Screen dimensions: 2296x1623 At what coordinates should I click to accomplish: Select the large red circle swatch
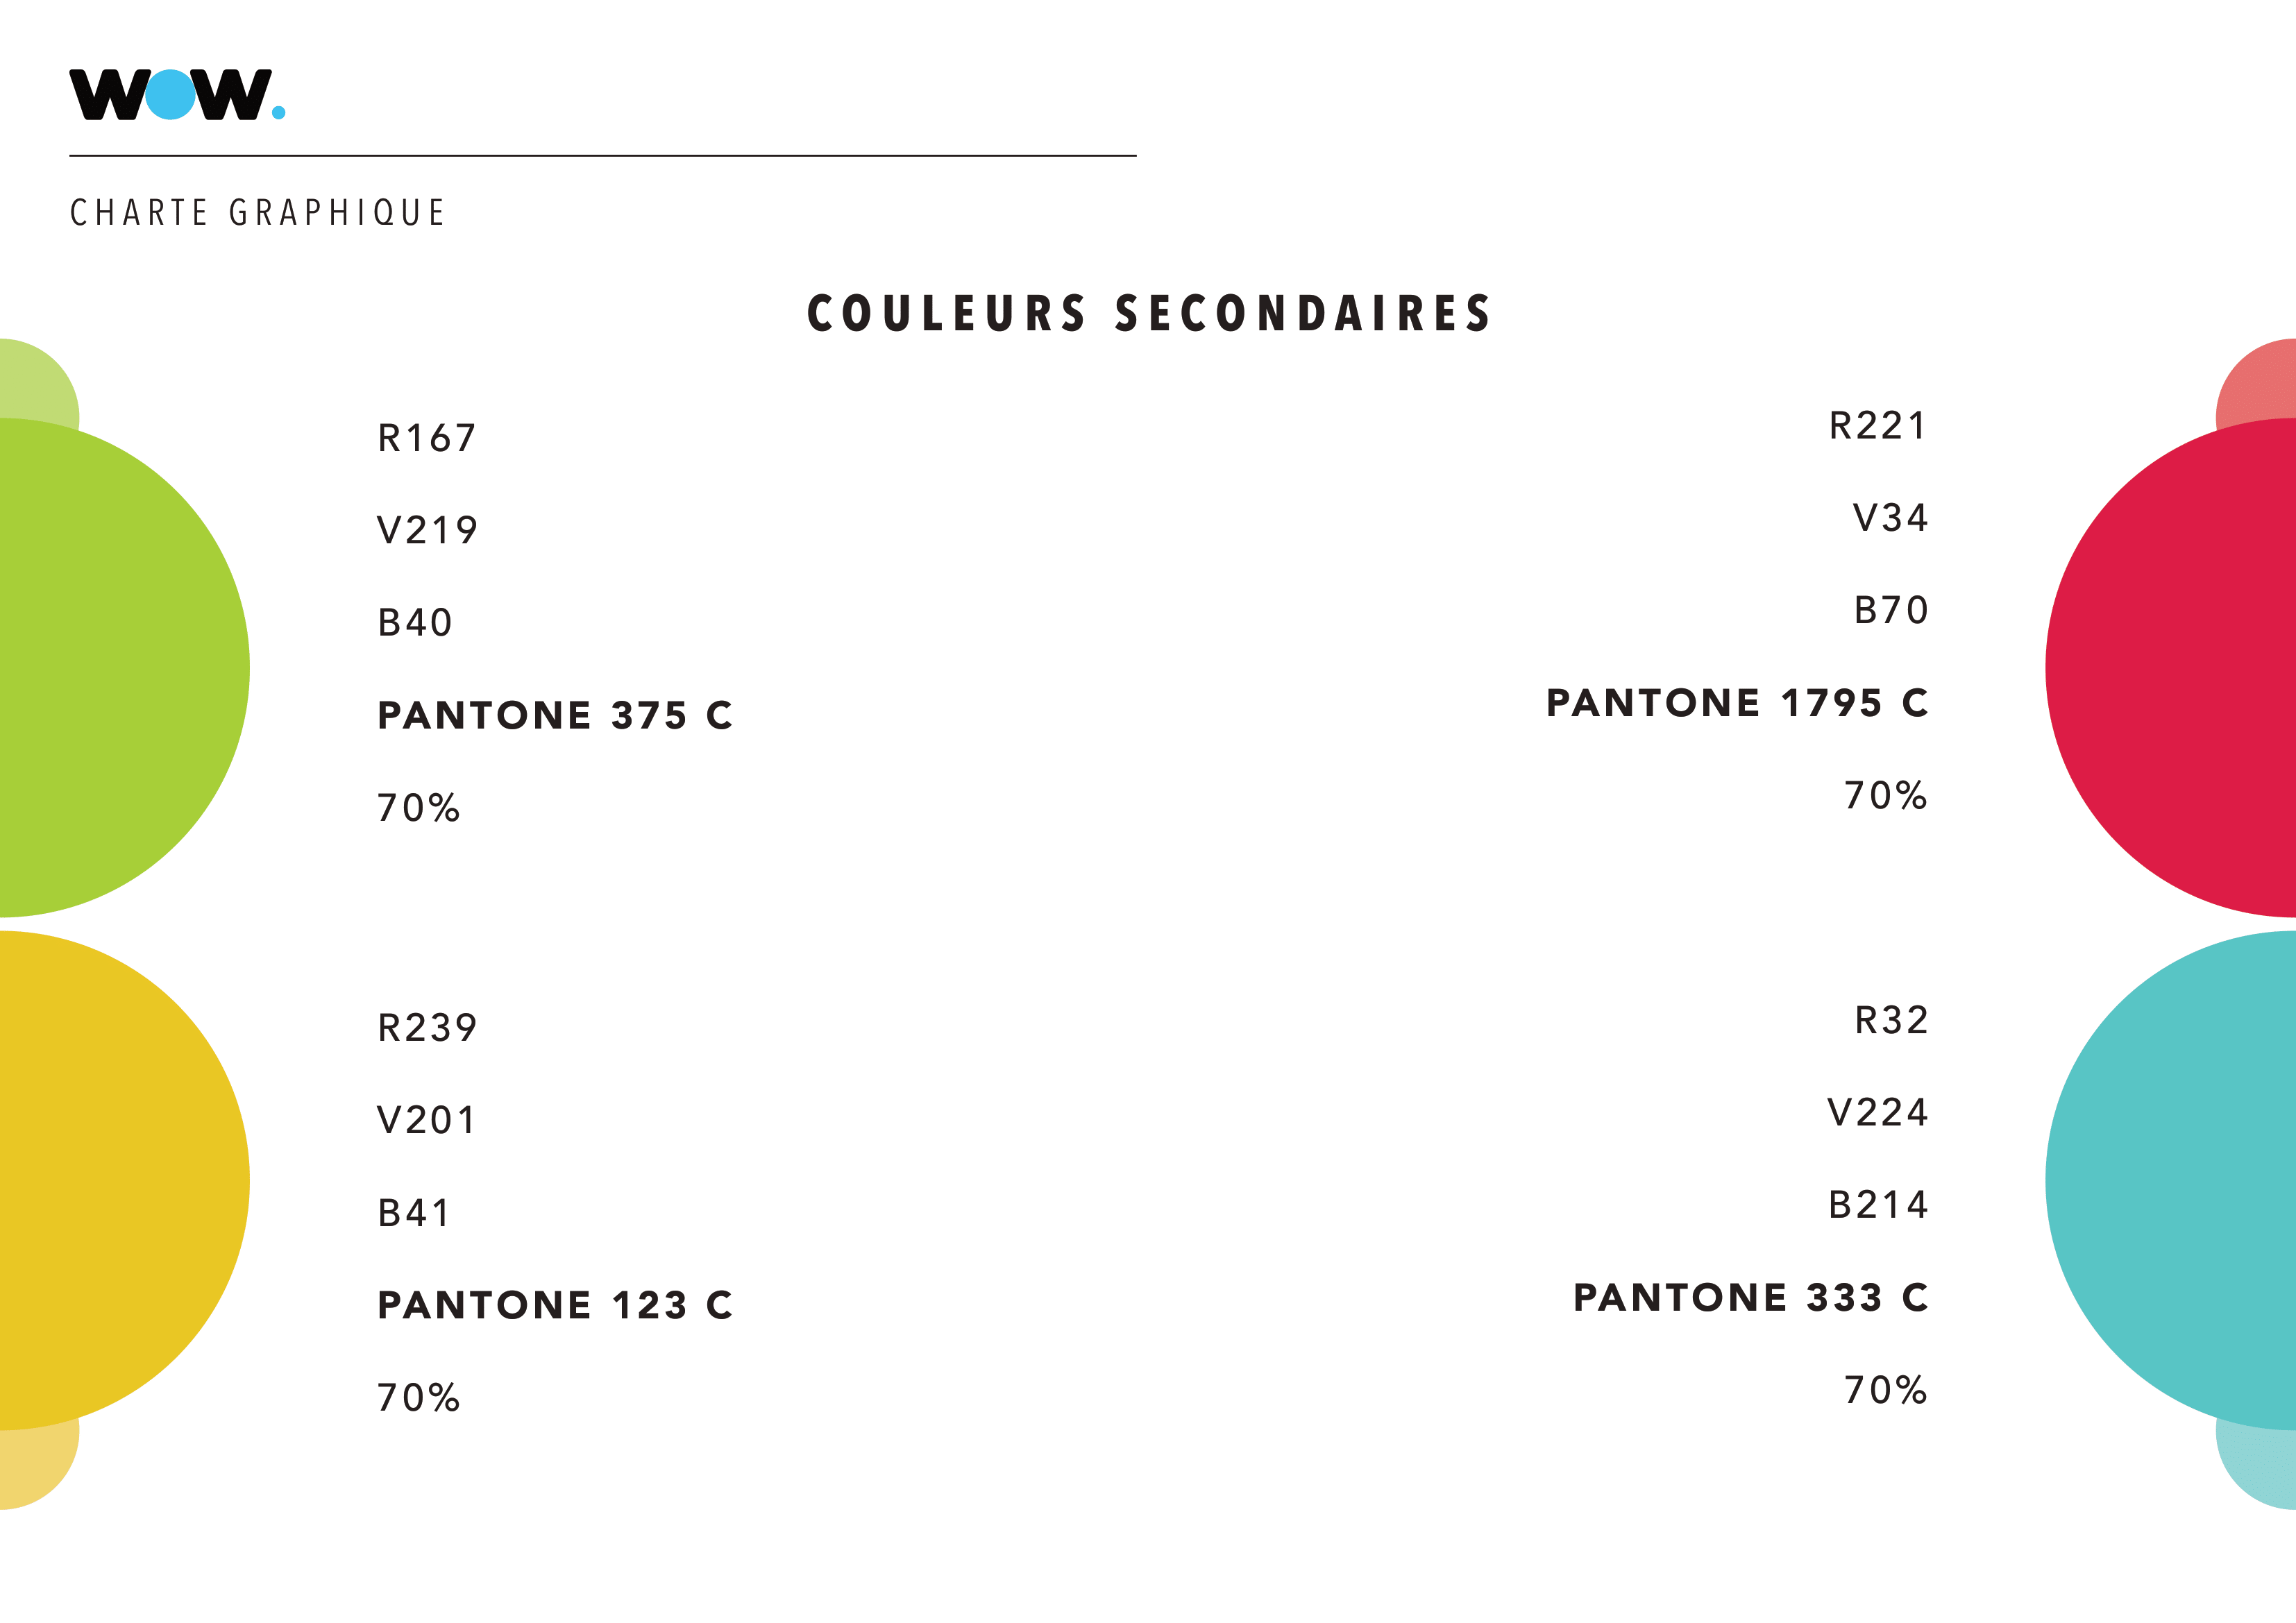[x=2171, y=667]
